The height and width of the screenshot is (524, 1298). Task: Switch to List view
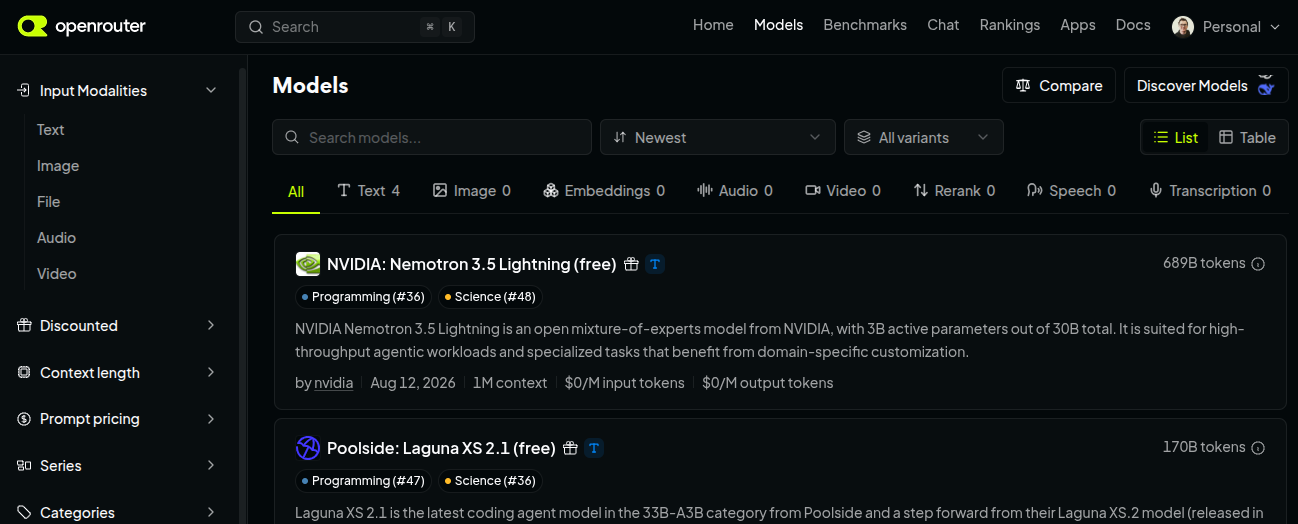point(1176,138)
